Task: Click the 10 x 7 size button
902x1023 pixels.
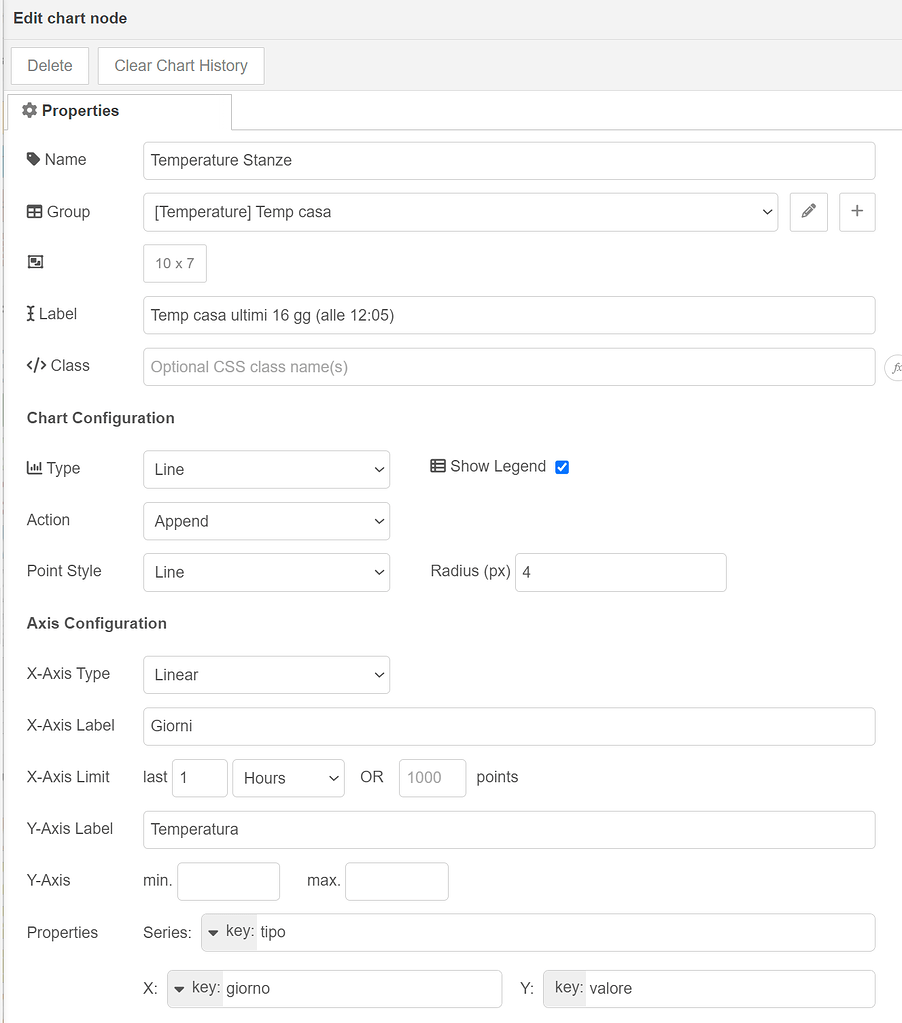Action: [x=174, y=263]
